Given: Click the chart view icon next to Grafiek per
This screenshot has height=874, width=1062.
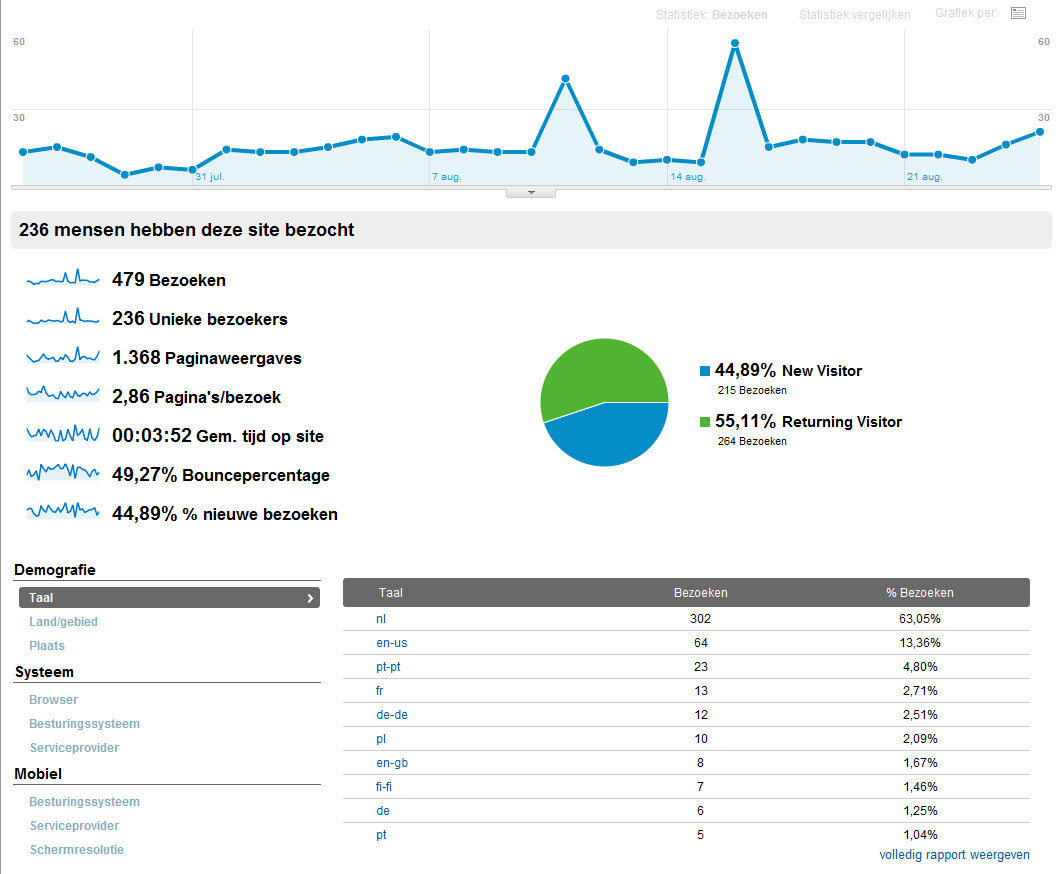Looking at the screenshot, I should click(x=1018, y=13).
